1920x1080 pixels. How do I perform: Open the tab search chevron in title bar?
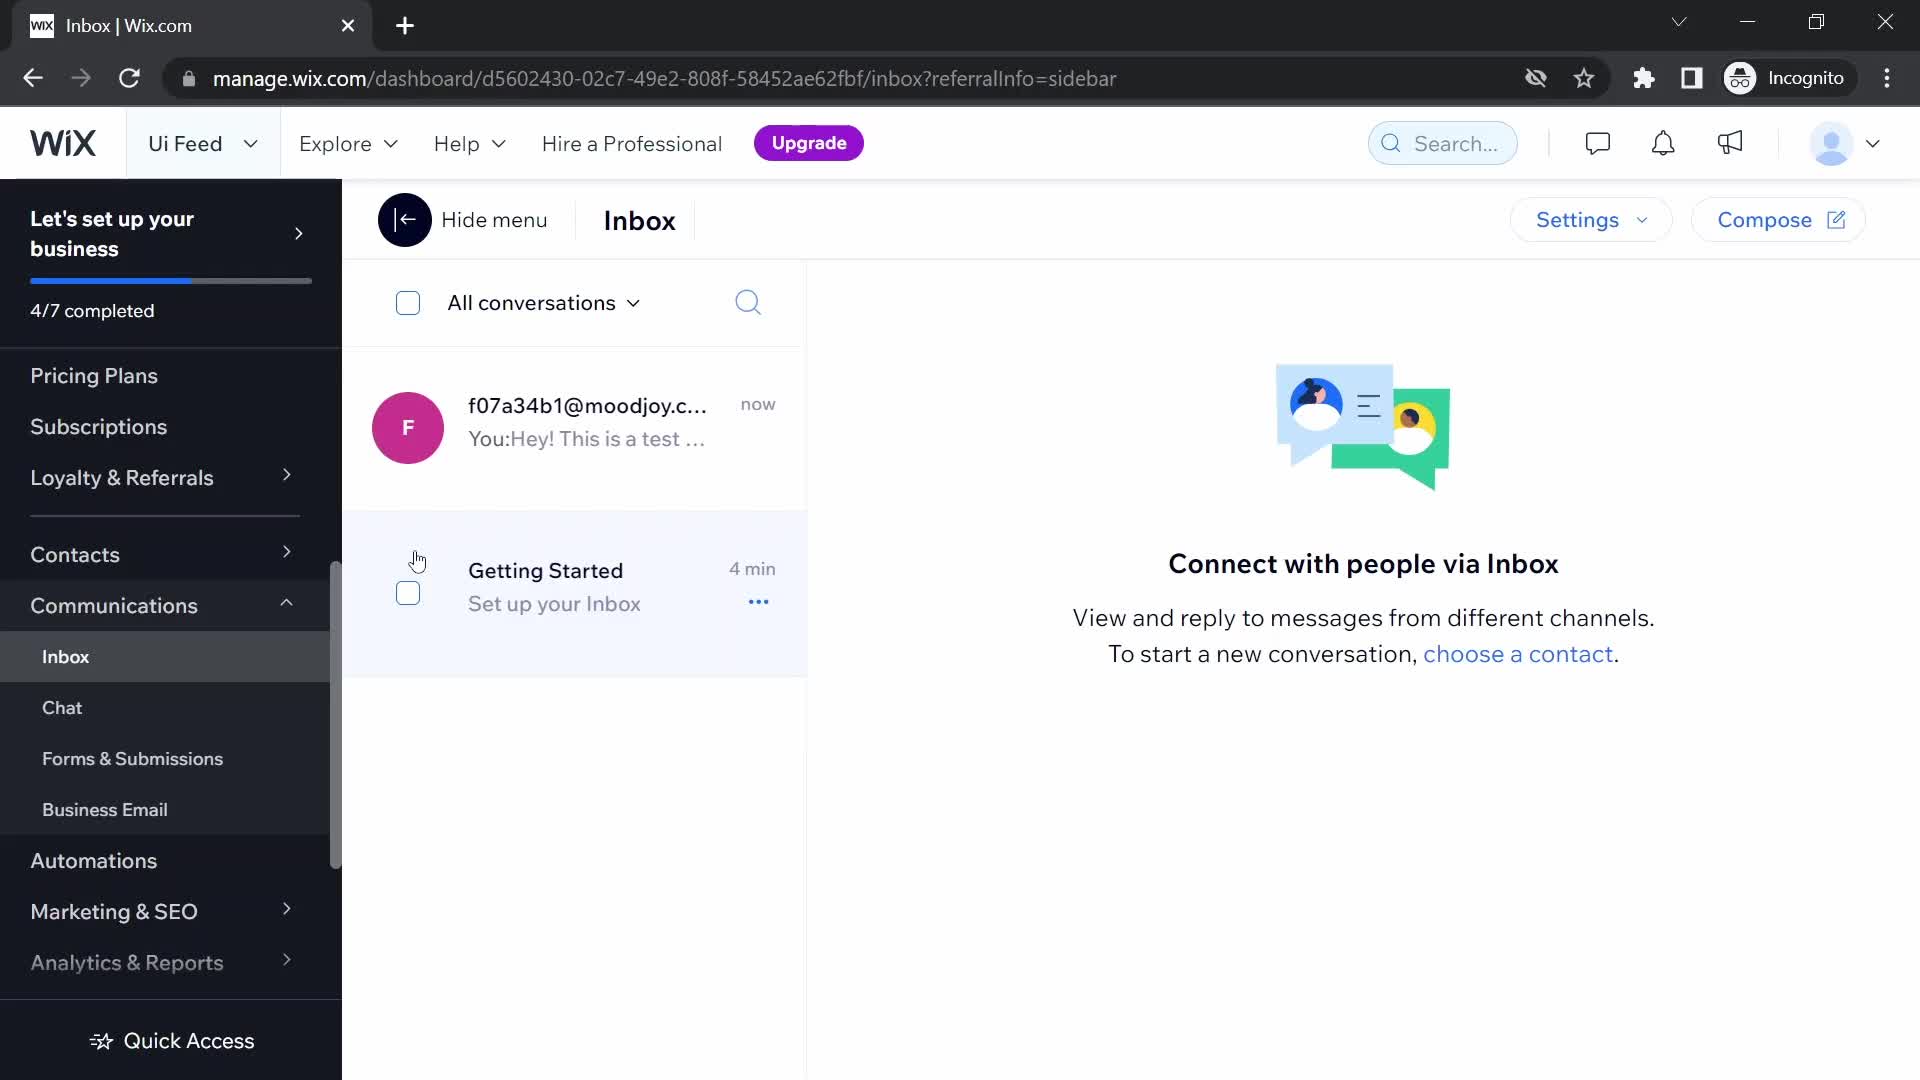pos(1679,22)
